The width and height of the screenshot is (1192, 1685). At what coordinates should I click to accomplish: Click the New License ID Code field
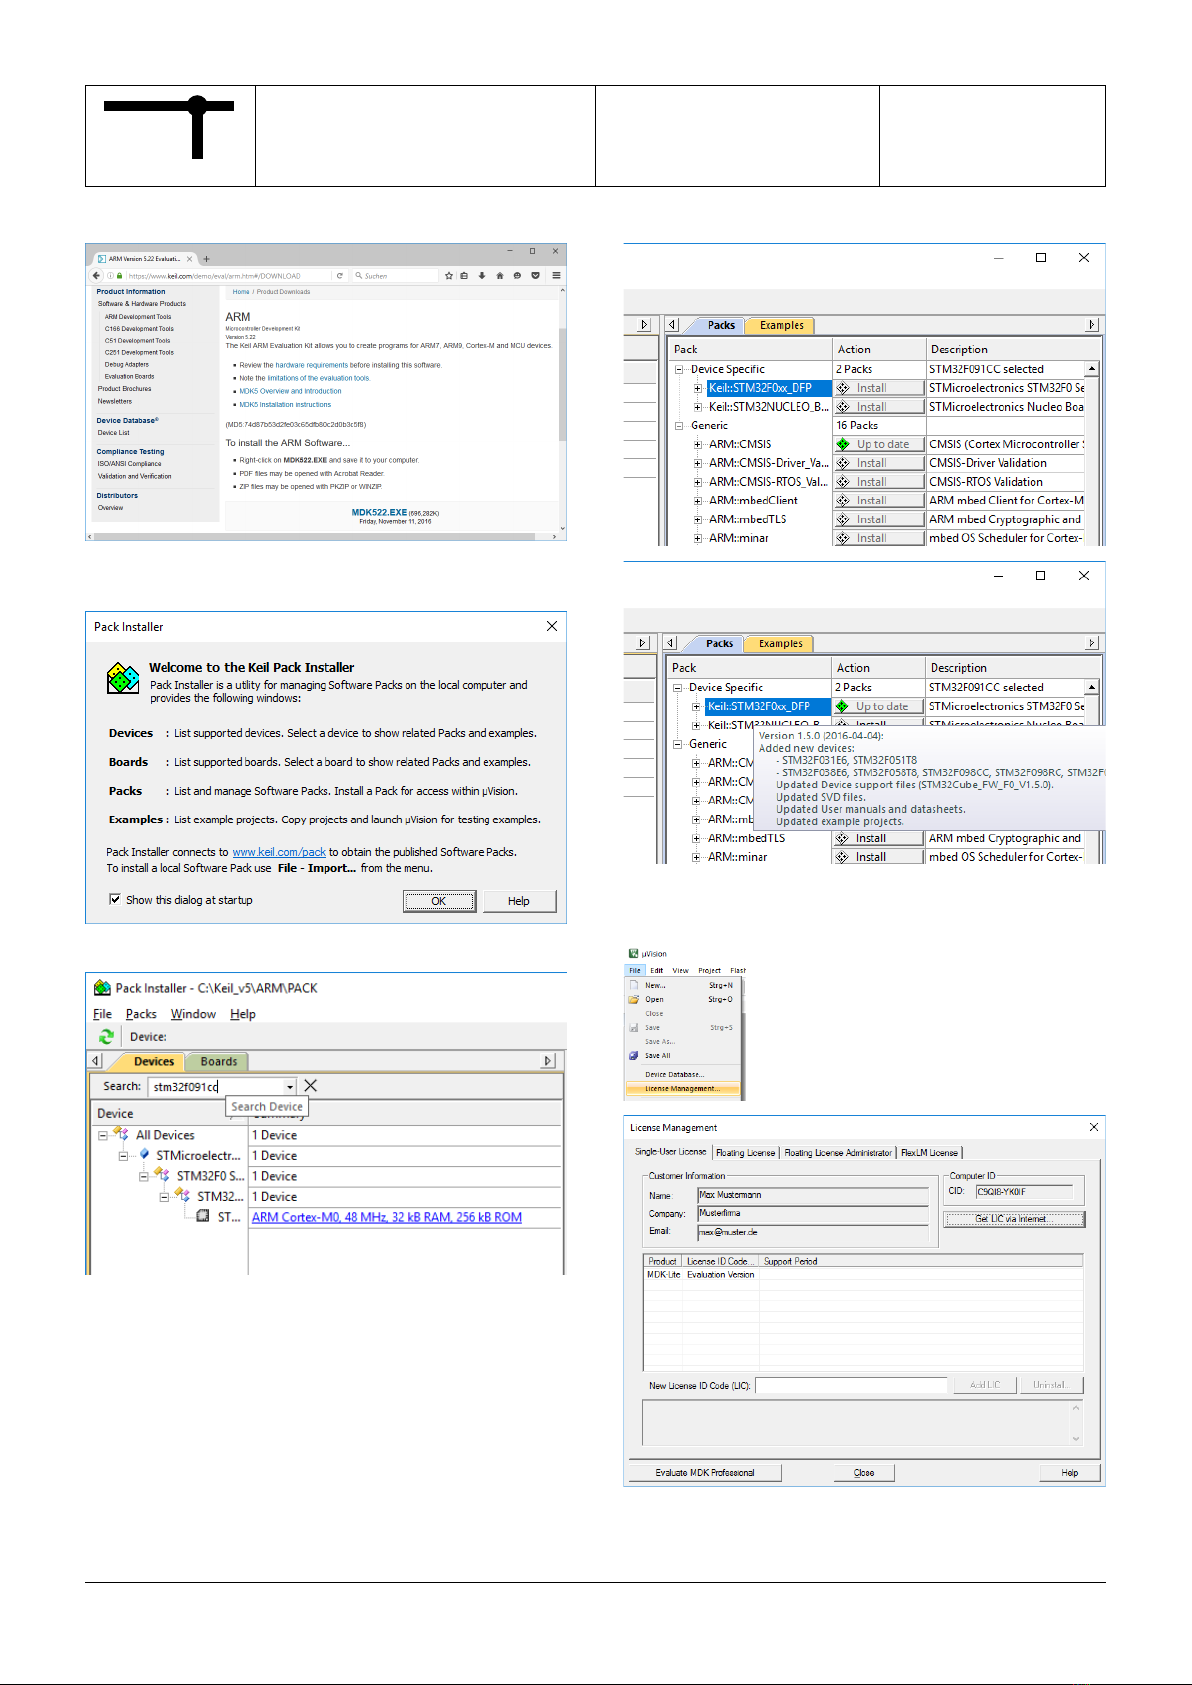click(851, 1386)
